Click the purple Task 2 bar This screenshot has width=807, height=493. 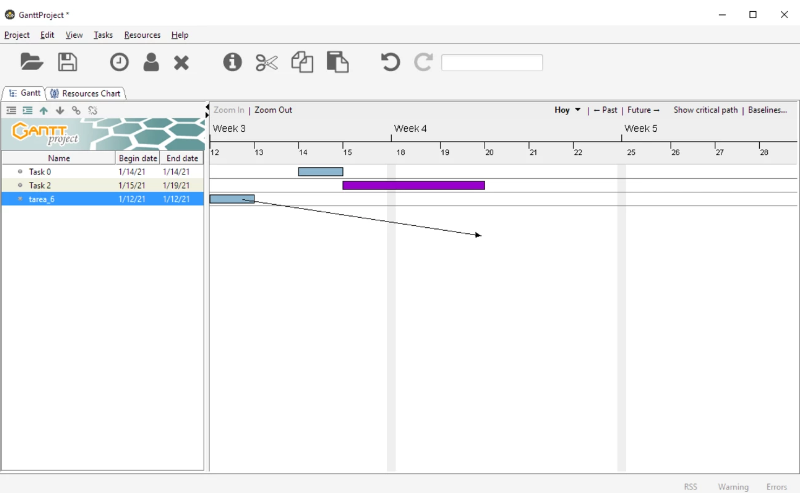(413, 185)
